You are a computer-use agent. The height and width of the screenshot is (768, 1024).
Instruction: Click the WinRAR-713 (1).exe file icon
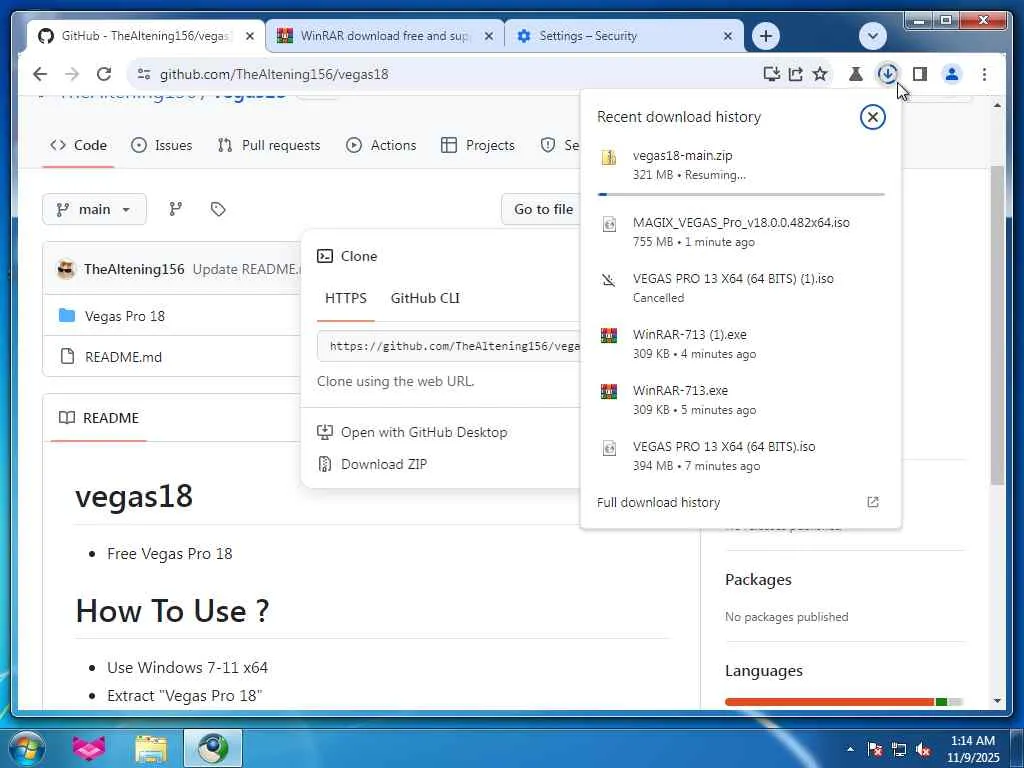tap(609, 336)
